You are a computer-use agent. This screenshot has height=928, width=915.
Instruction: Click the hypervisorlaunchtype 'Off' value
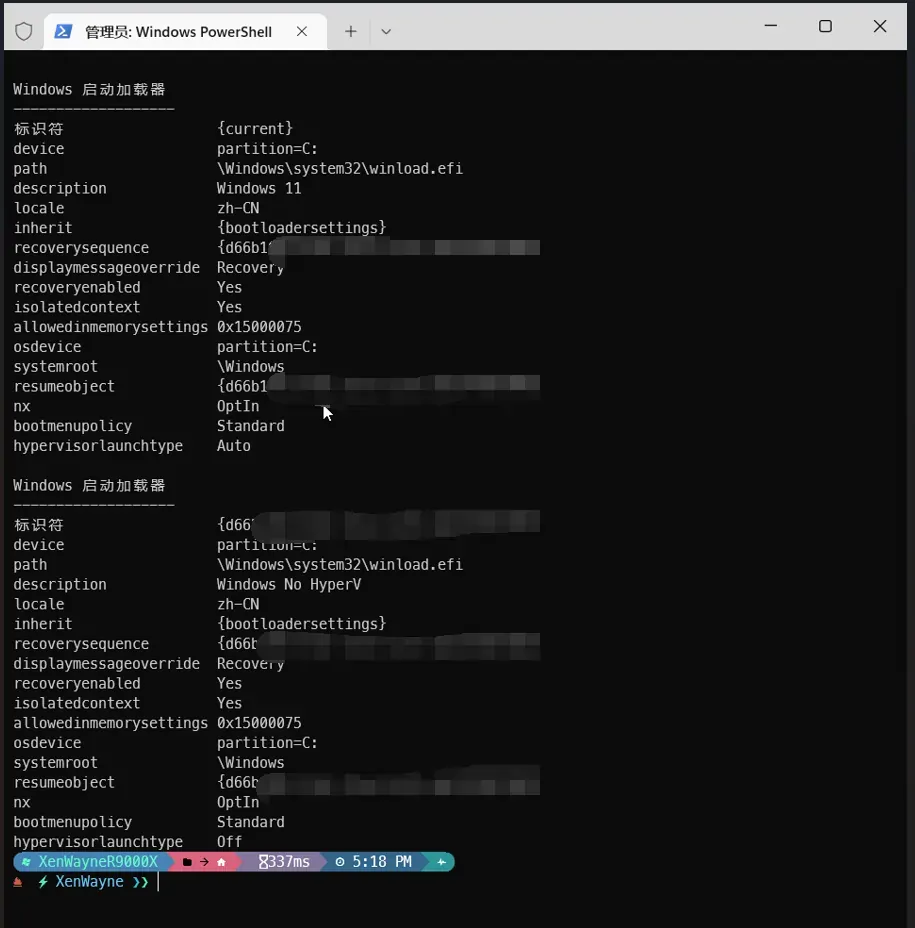coord(229,842)
